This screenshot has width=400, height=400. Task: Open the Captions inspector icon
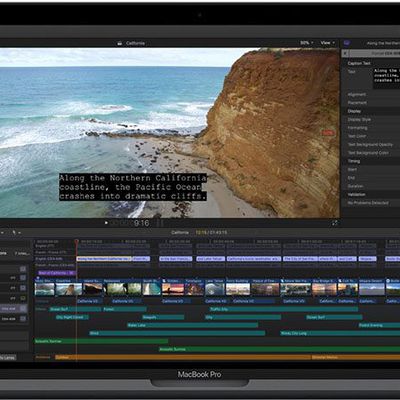[x=347, y=43]
